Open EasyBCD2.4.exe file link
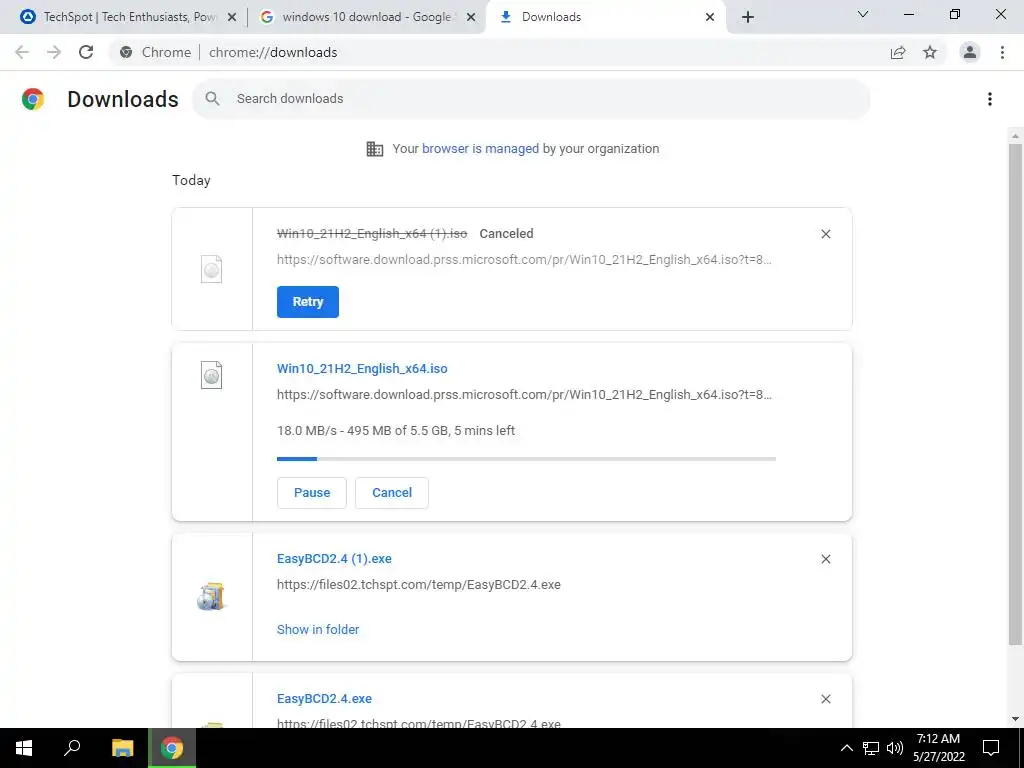Screen dimensions: 1024x768 pyautogui.click(x=325, y=699)
